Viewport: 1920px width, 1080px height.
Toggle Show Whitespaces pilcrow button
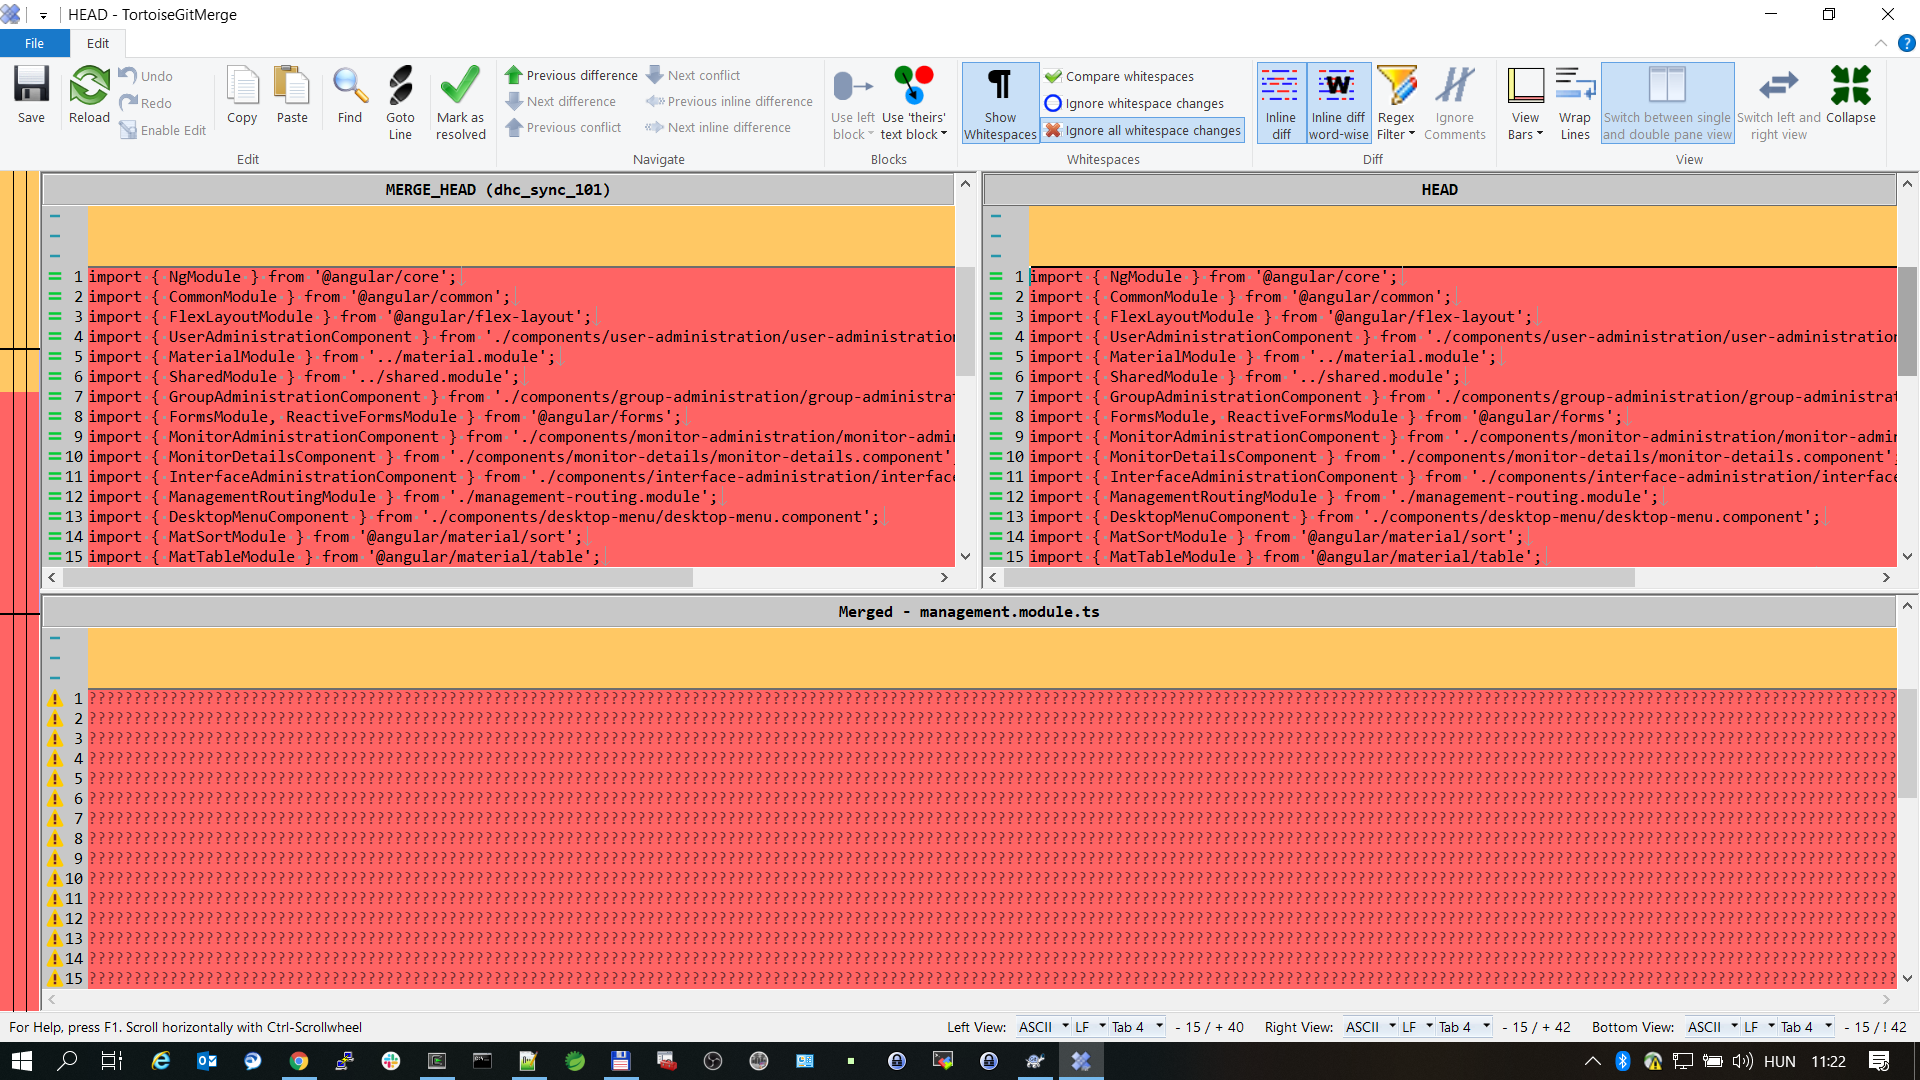1000,102
